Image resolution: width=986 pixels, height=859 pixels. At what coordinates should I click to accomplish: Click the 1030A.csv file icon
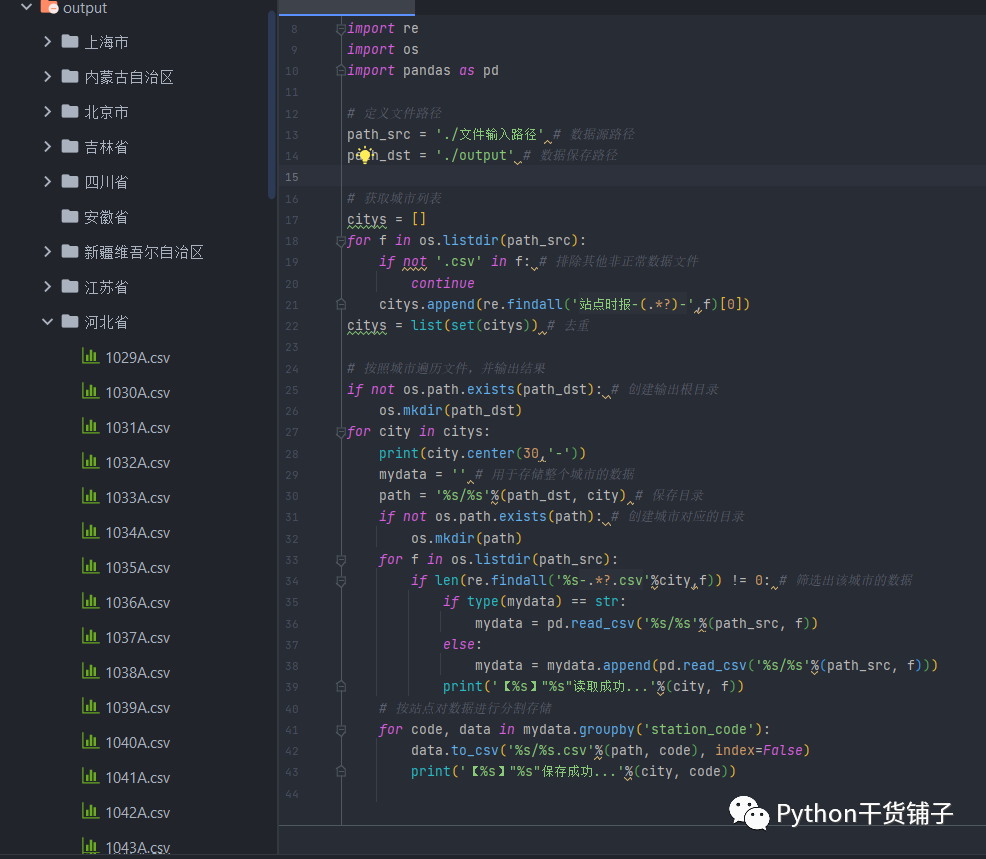coord(91,392)
